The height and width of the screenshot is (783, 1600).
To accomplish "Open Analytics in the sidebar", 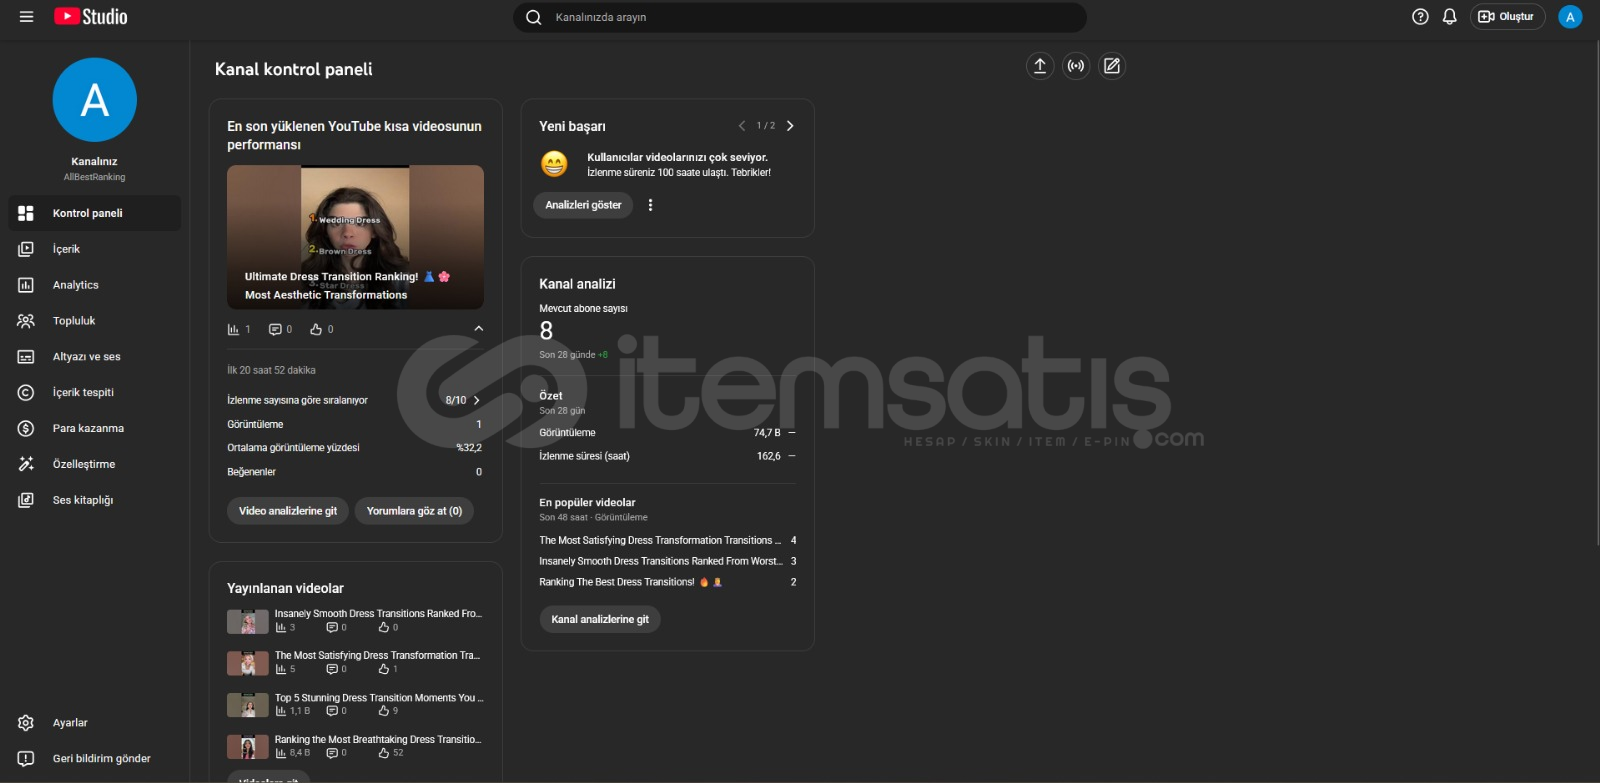I will (76, 285).
